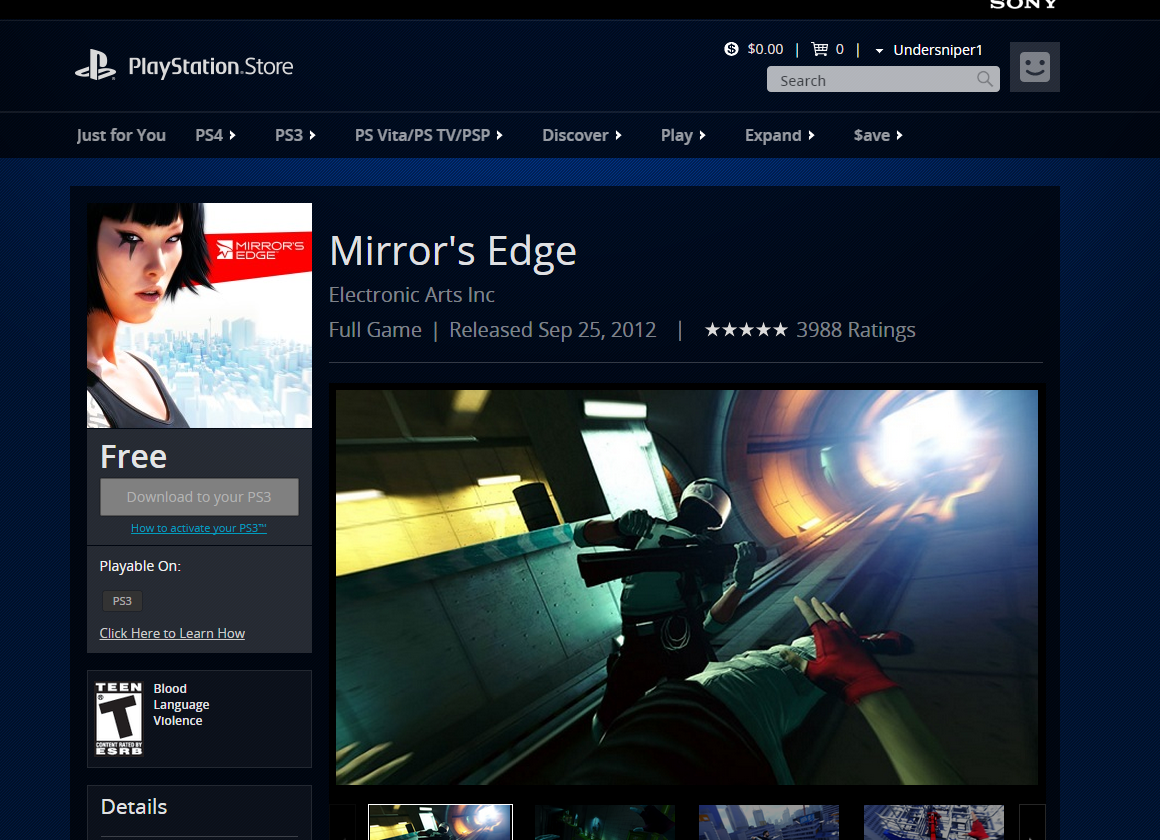Open the Play menu
This screenshot has height=840, width=1160.
click(x=683, y=135)
